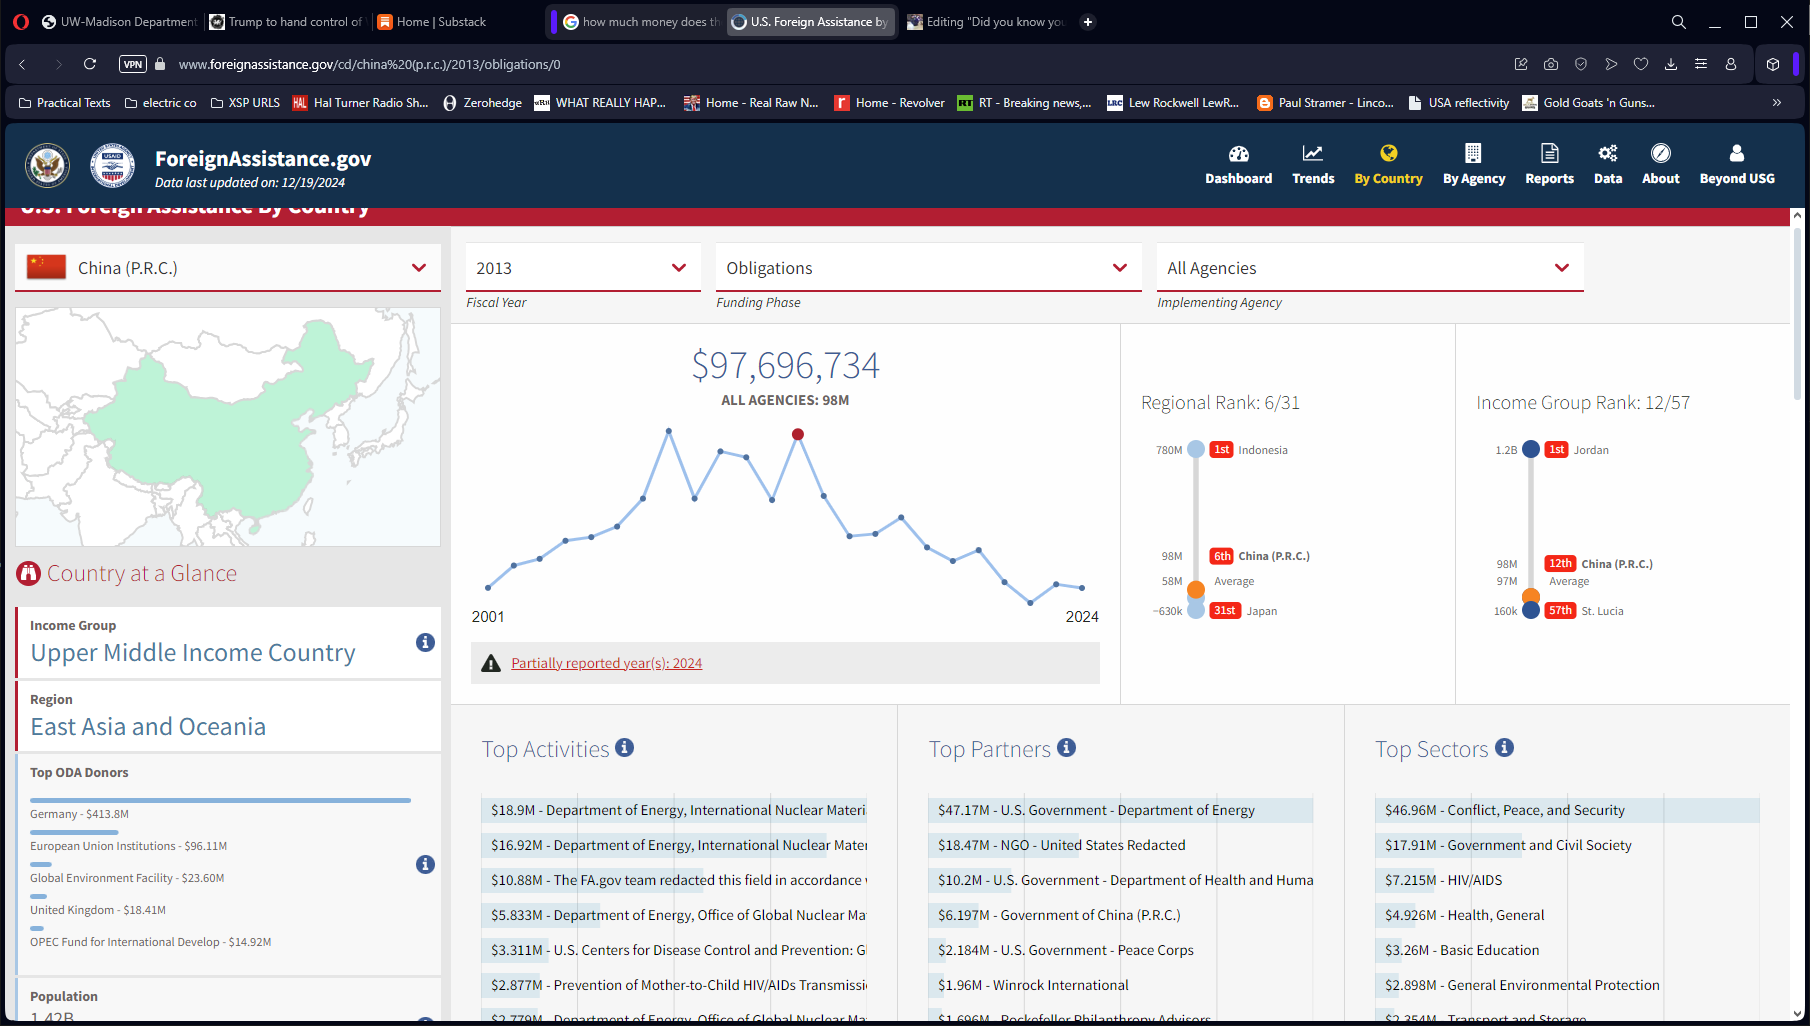Open the Practical Texts bookmark folder
This screenshot has height=1026, width=1810.
tap(65, 103)
